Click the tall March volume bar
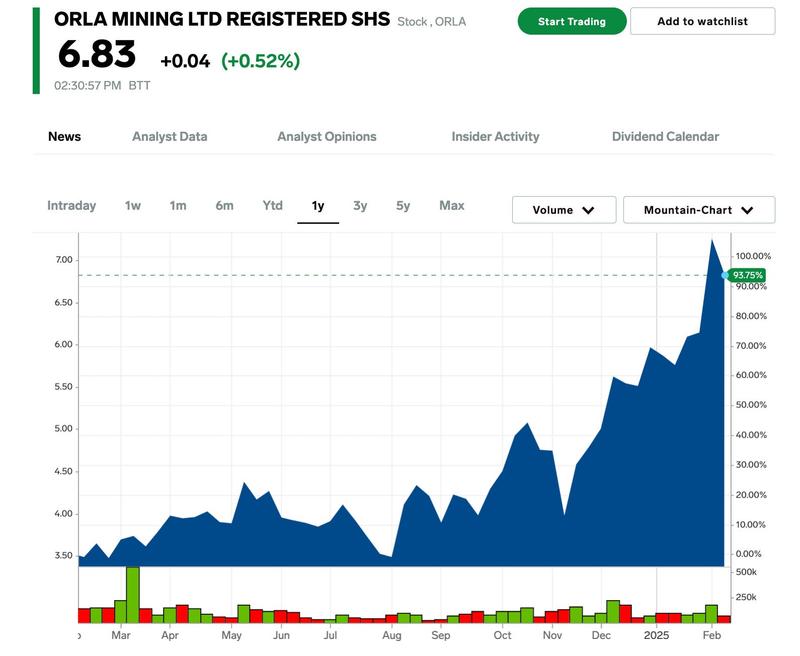The width and height of the screenshot is (800, 656). (x=133, y=594)
